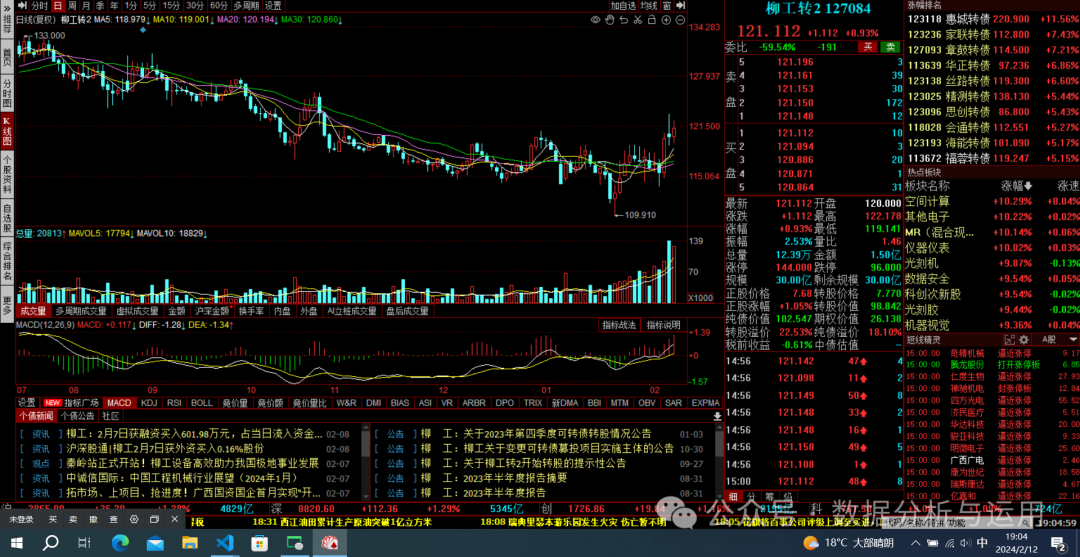
Task: Open Visual Studio Code from the taskbar
Action: click(x=225, y=543)
